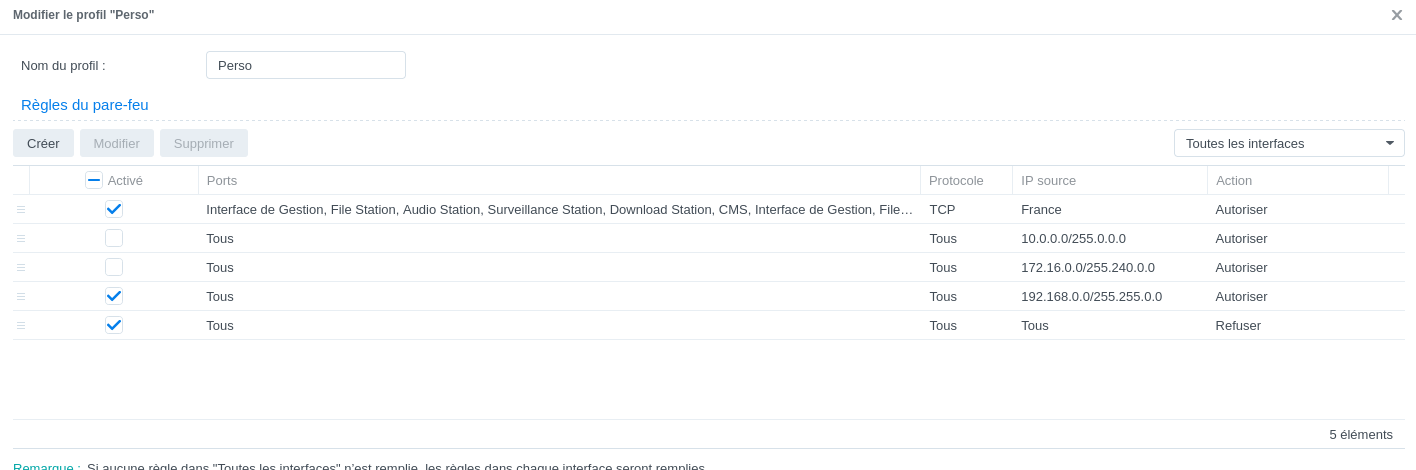Click drag handle of the 192.168.0.0 rule
Viewport: 1416px width, 470px height.
point(21,297)
